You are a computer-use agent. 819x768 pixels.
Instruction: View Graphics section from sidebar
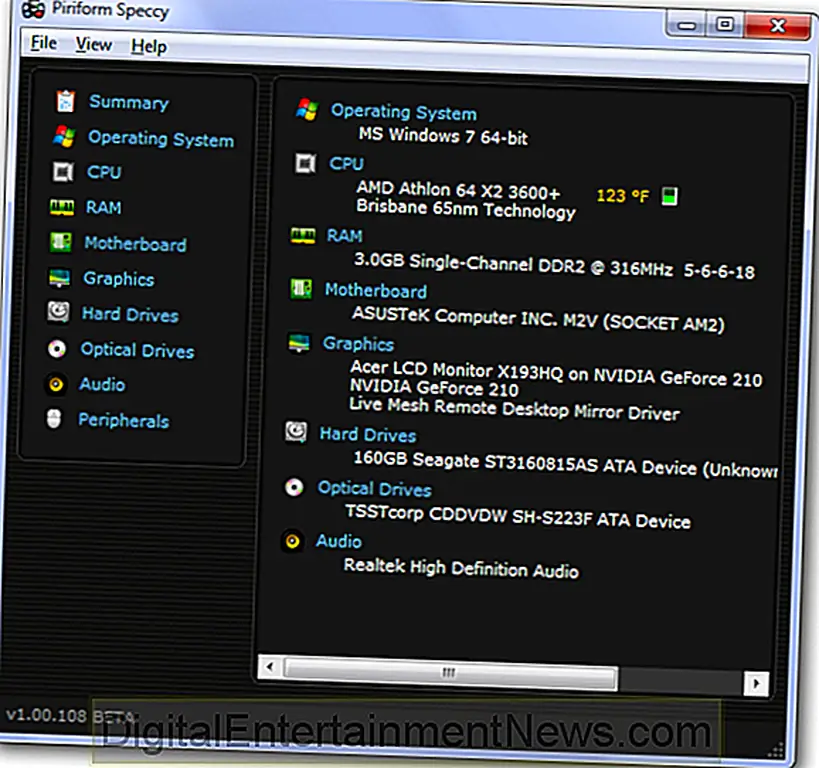[x=119, y=279]
